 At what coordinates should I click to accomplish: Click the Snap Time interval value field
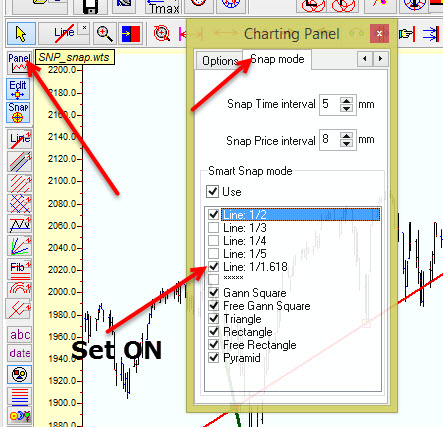point(329,104)
